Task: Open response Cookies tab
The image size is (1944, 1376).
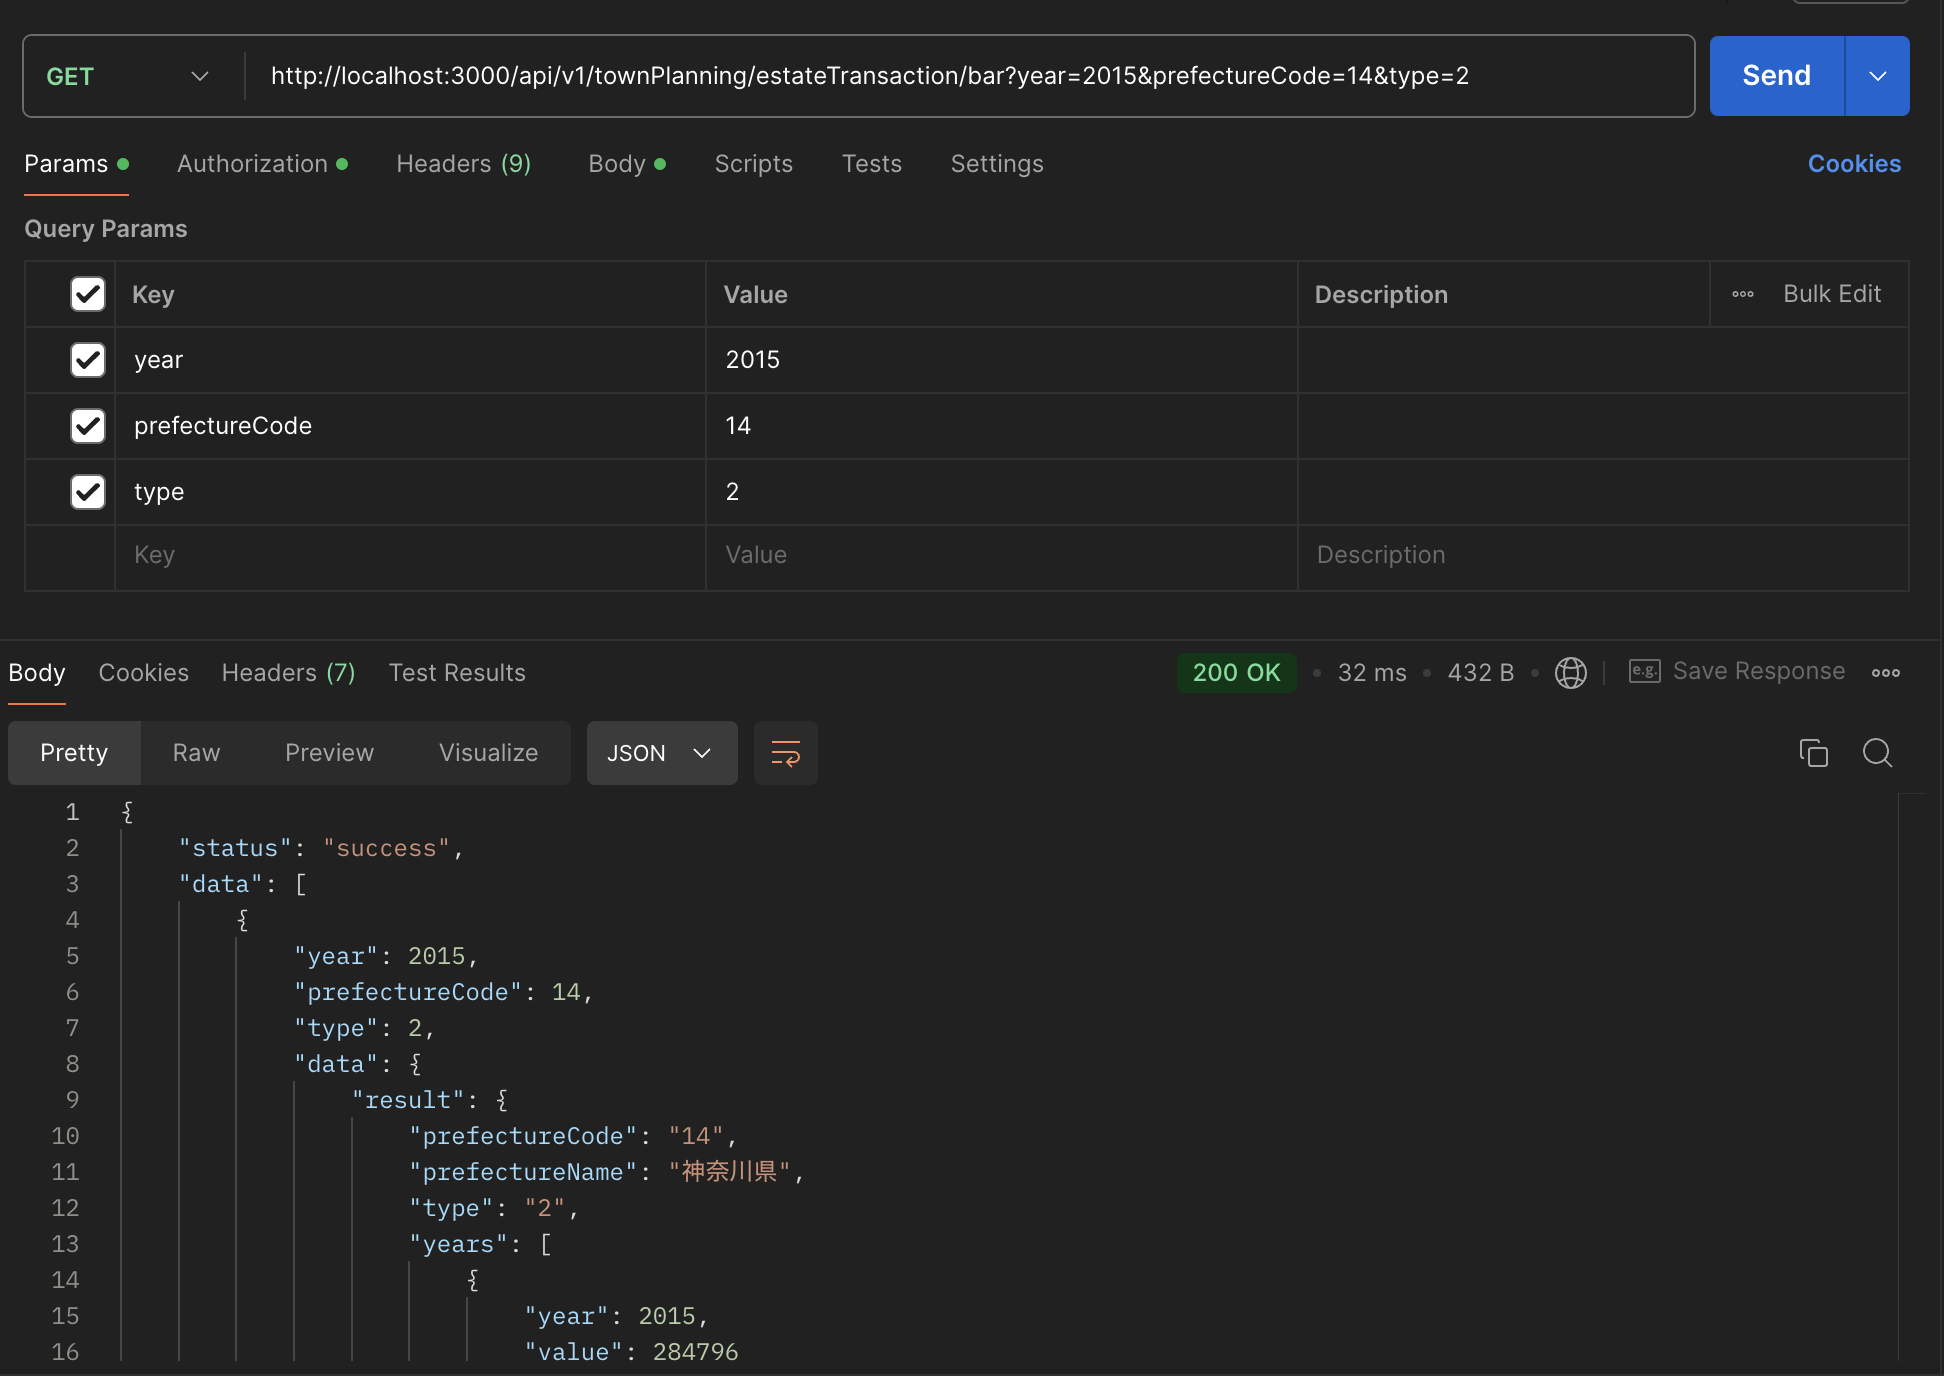Action: point(143,673)
